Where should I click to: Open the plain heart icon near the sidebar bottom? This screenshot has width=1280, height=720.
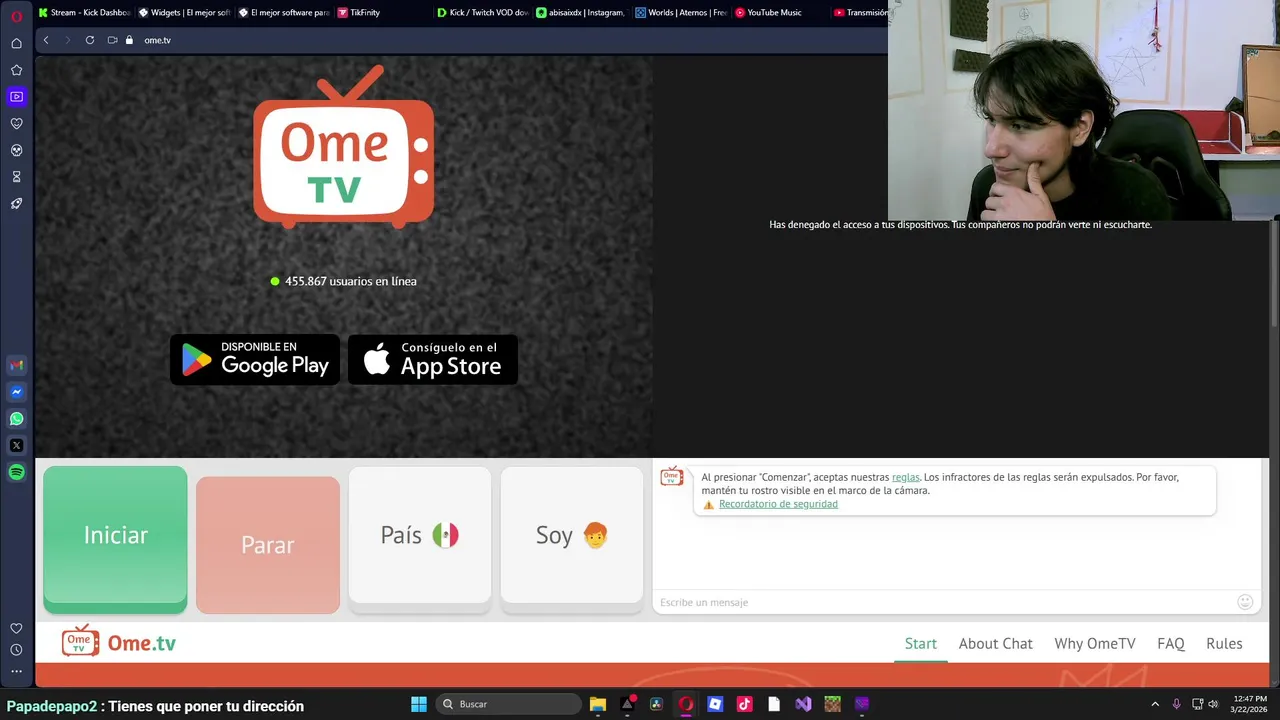coord(16,628)
